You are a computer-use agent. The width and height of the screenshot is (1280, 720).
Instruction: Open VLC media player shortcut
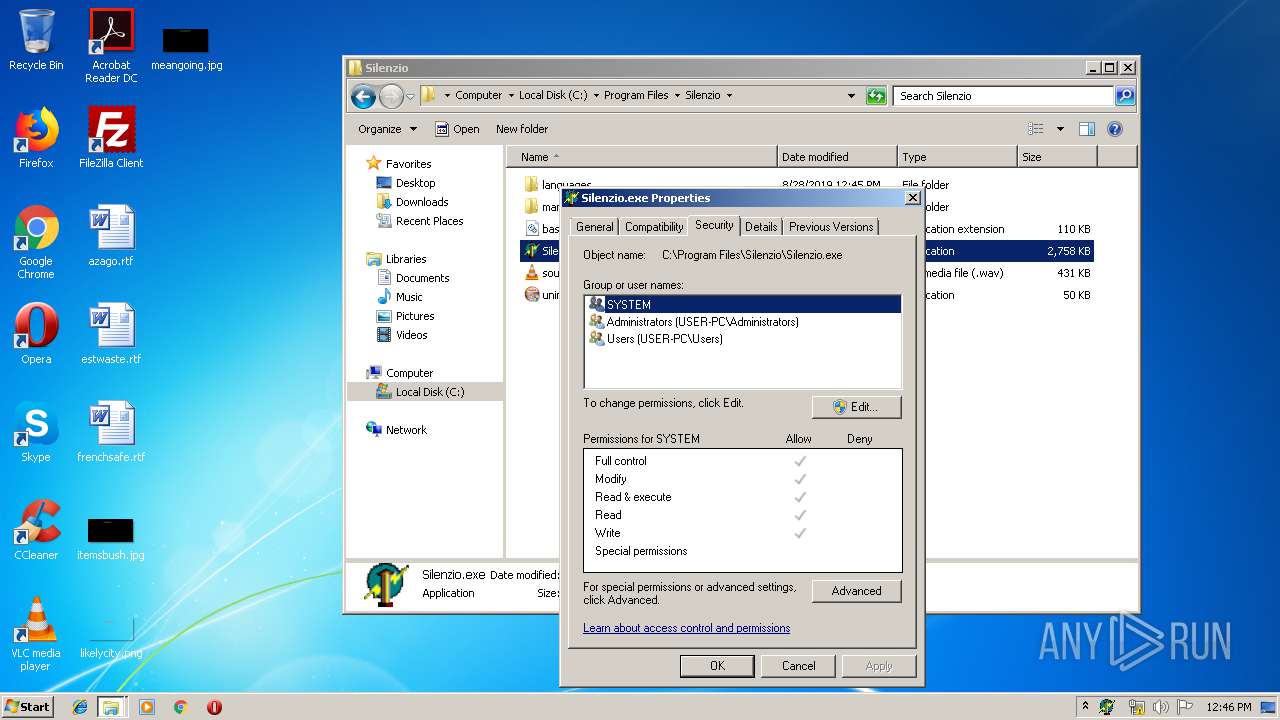click(36, 634)
